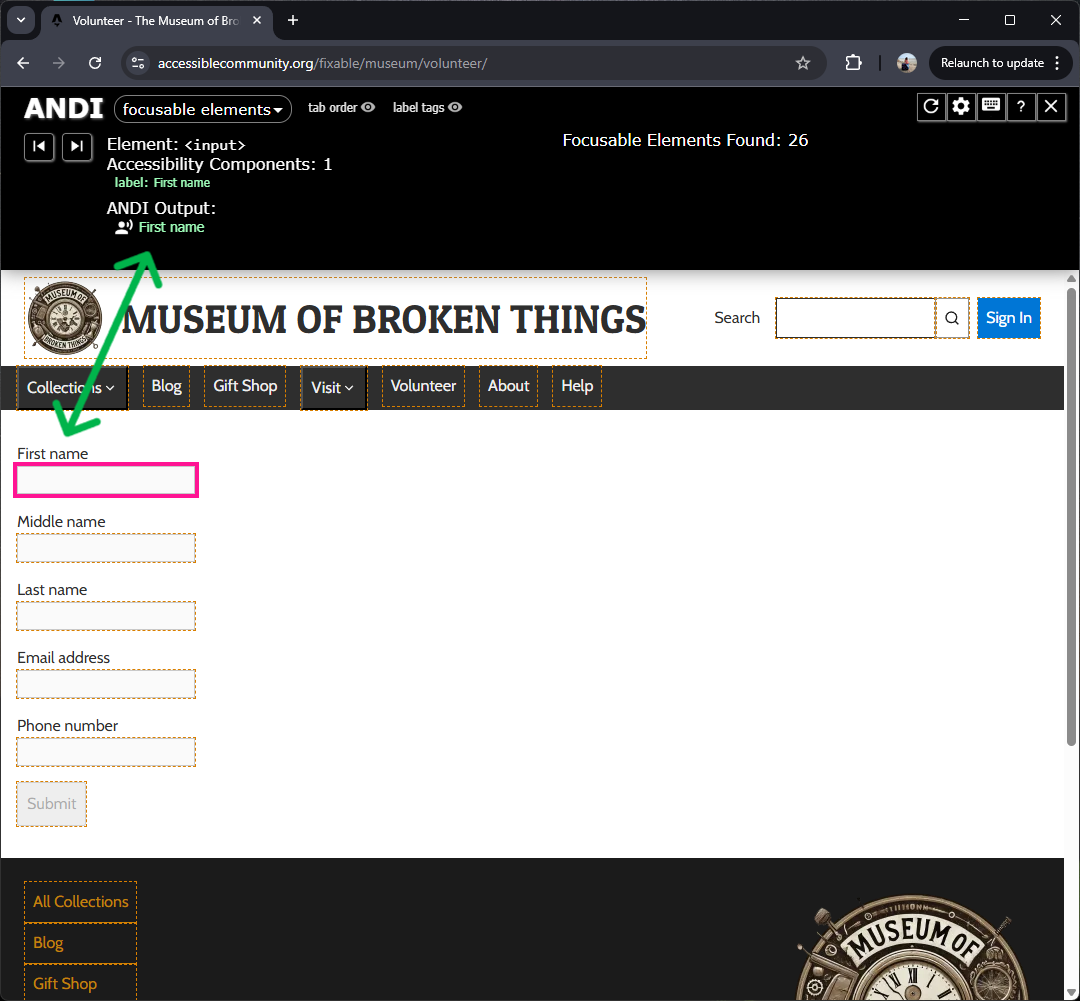Click the Museum of Broken Things logo
The height and width of the screenshot is (1001, 1080).
(x=65, y=318)
